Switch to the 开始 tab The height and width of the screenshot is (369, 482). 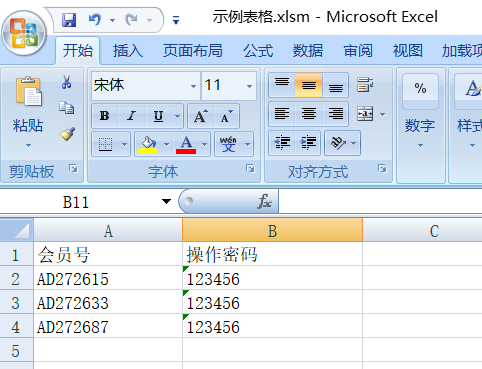[x=78, y=51]
